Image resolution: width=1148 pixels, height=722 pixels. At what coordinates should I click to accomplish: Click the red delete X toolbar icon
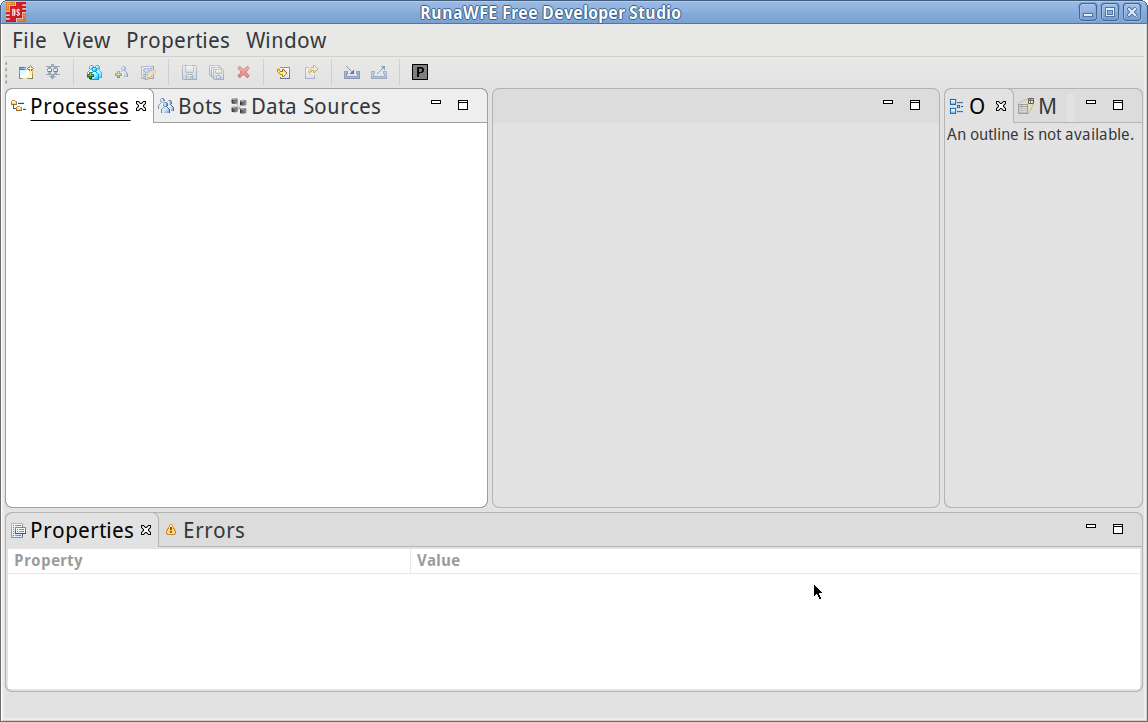243,72
